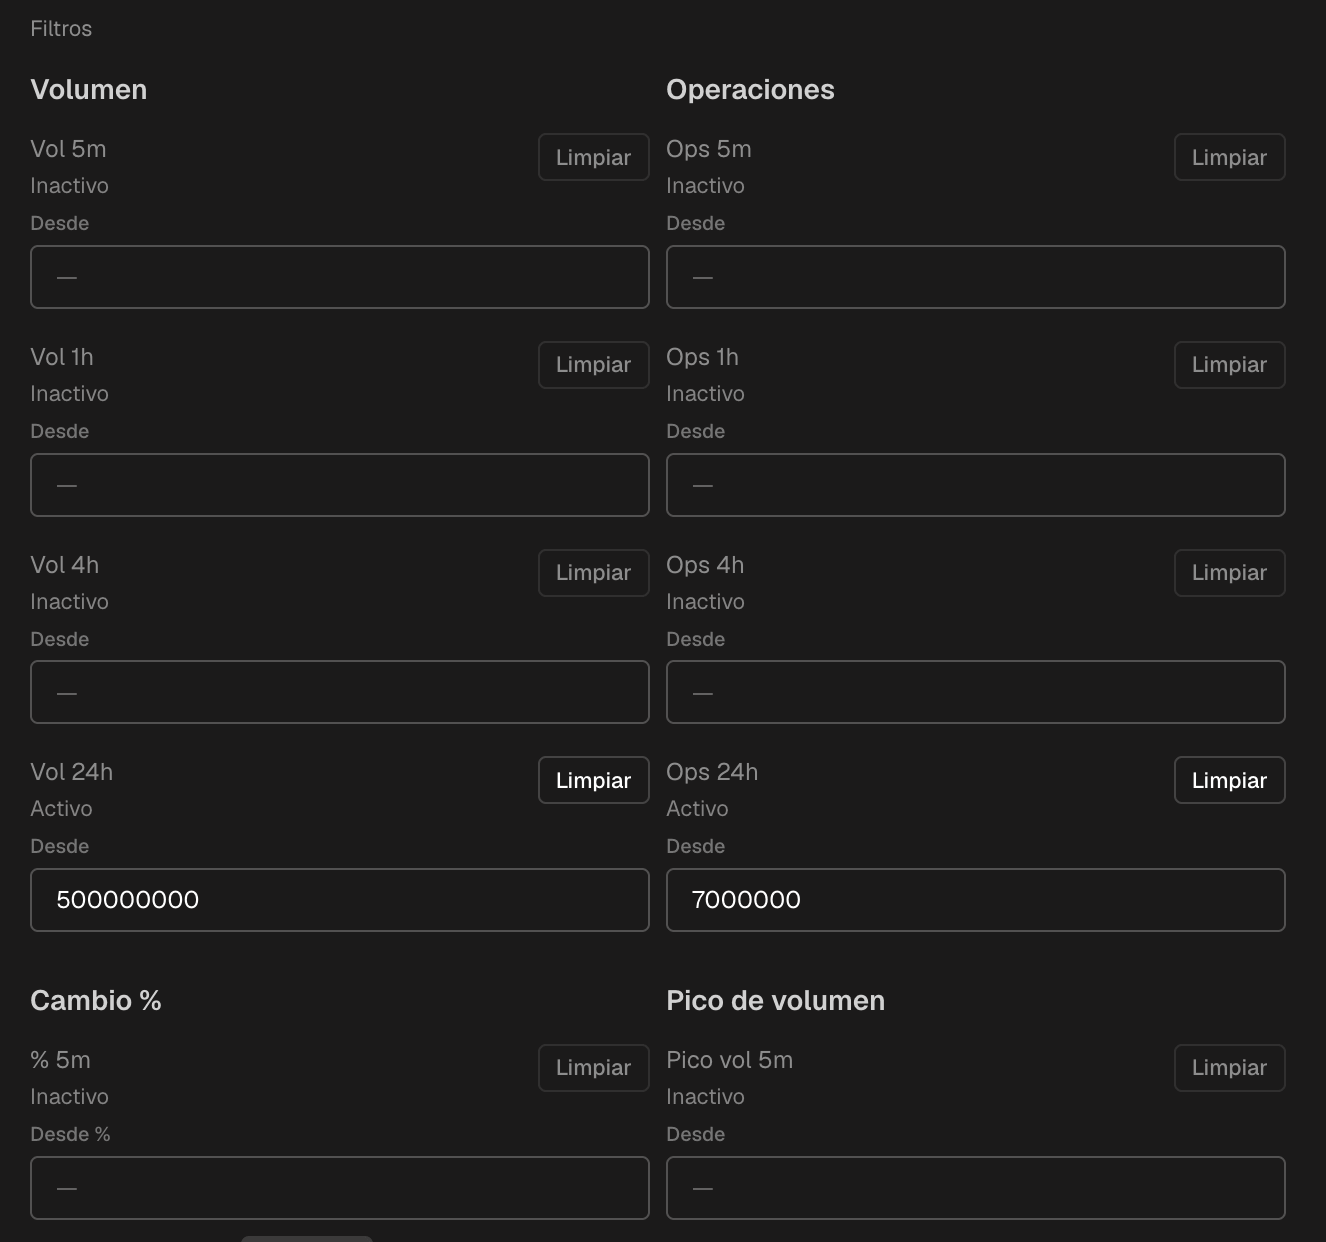Reset Ops 4h using its Limpiar button
The image size is (1326, 1242).
pyautogui.click(x=1230, y=573)
